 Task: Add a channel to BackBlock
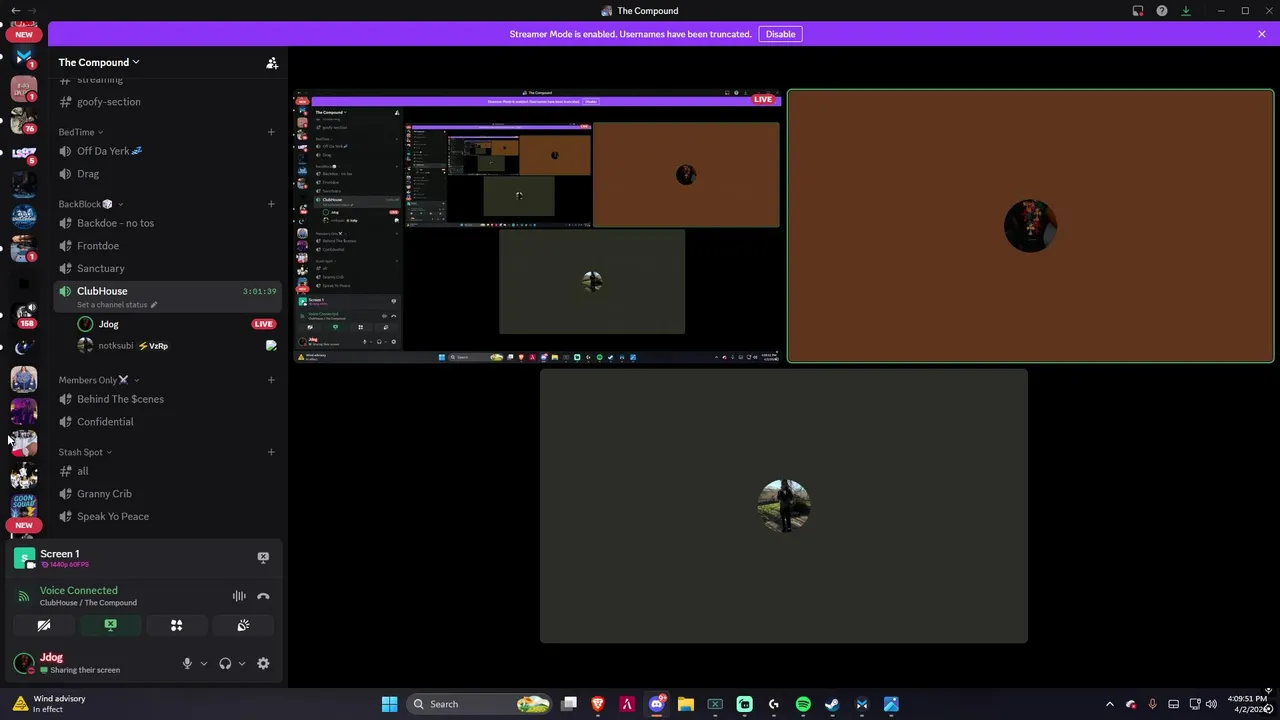(x=271, y=204)
